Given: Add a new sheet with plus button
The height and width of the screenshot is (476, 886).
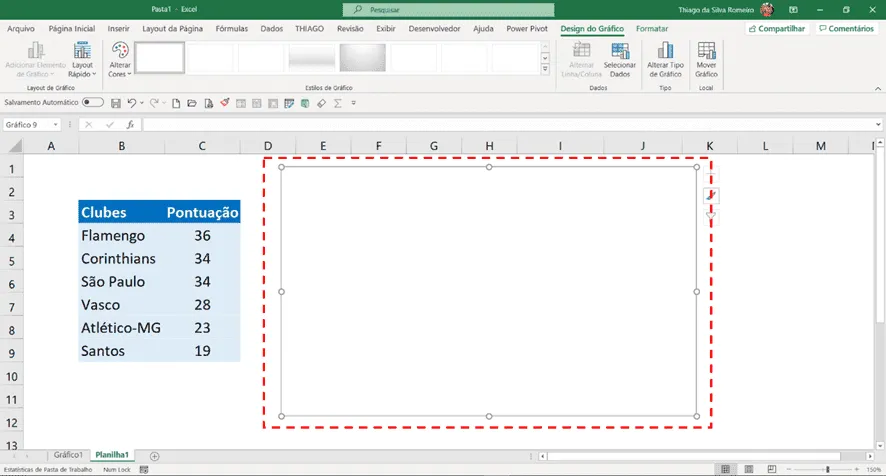Looking at the screenshot, I should (x=154, y=456).
